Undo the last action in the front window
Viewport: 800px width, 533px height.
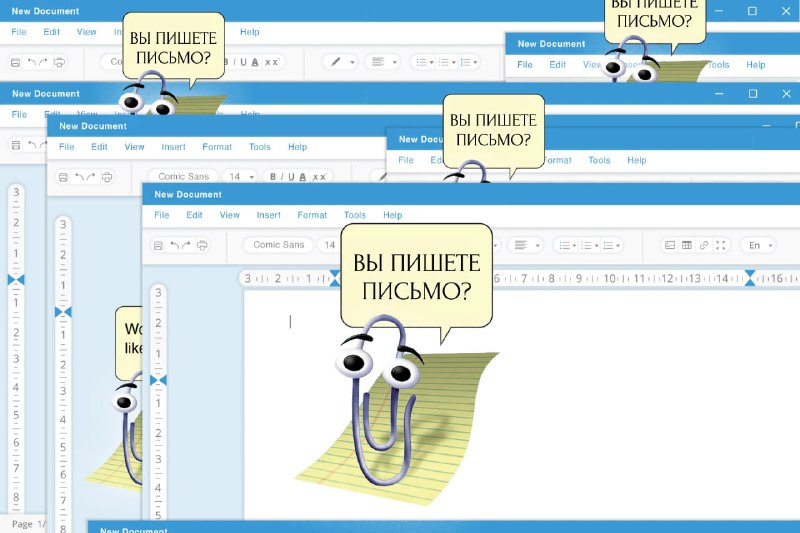(174, 245)
